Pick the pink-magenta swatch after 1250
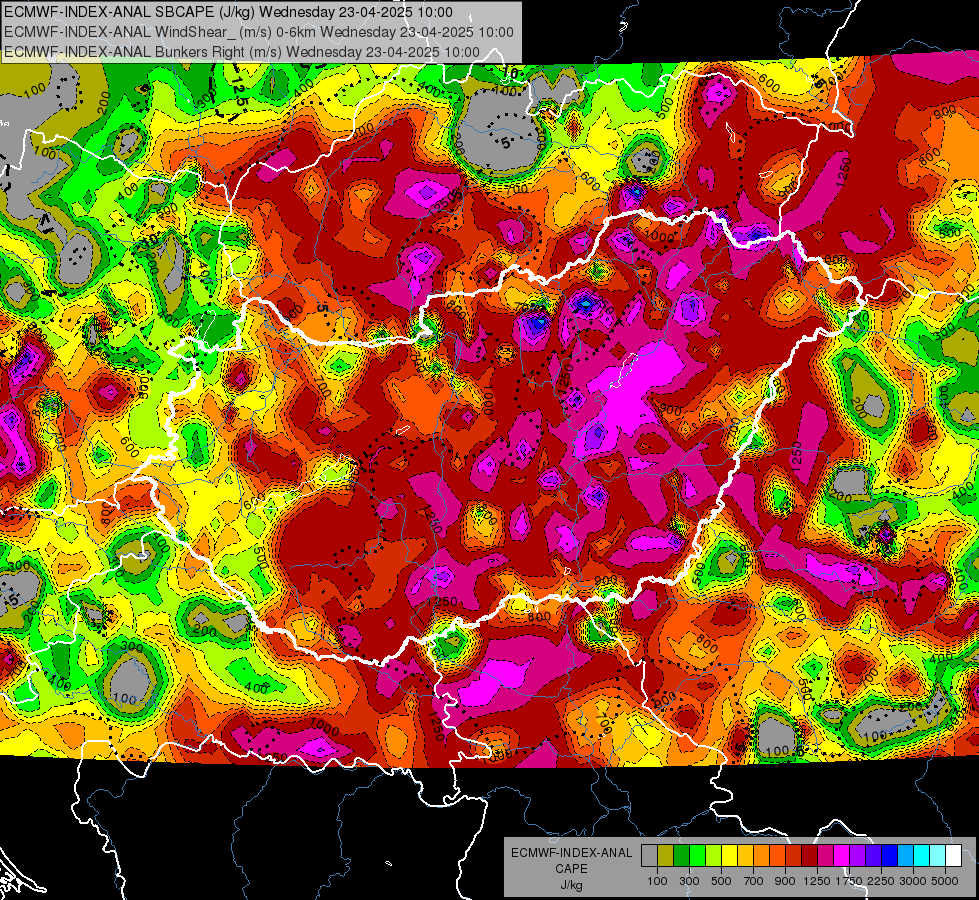 [x=825, y=855]
